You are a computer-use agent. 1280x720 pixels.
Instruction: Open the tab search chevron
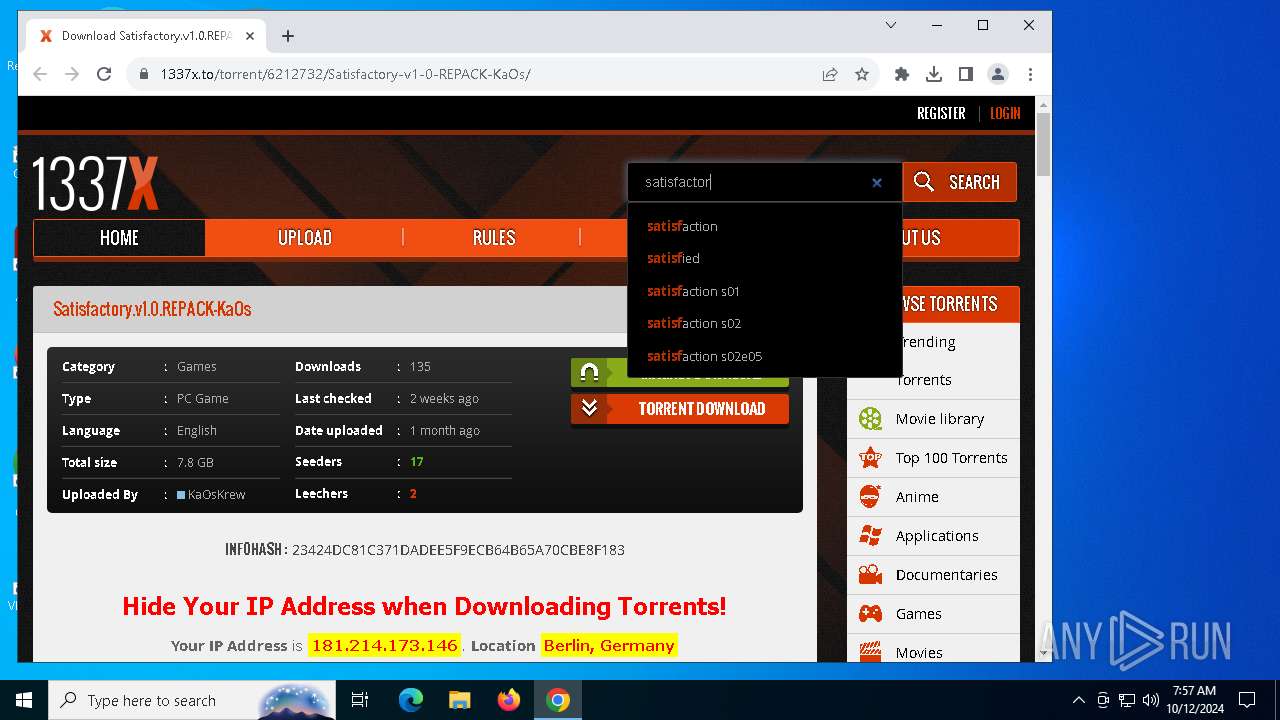(x=891, y=25)
